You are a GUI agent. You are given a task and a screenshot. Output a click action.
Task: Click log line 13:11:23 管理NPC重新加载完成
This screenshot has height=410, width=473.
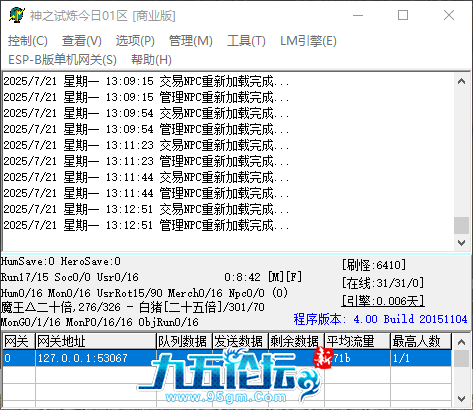(x=146, y=161)
